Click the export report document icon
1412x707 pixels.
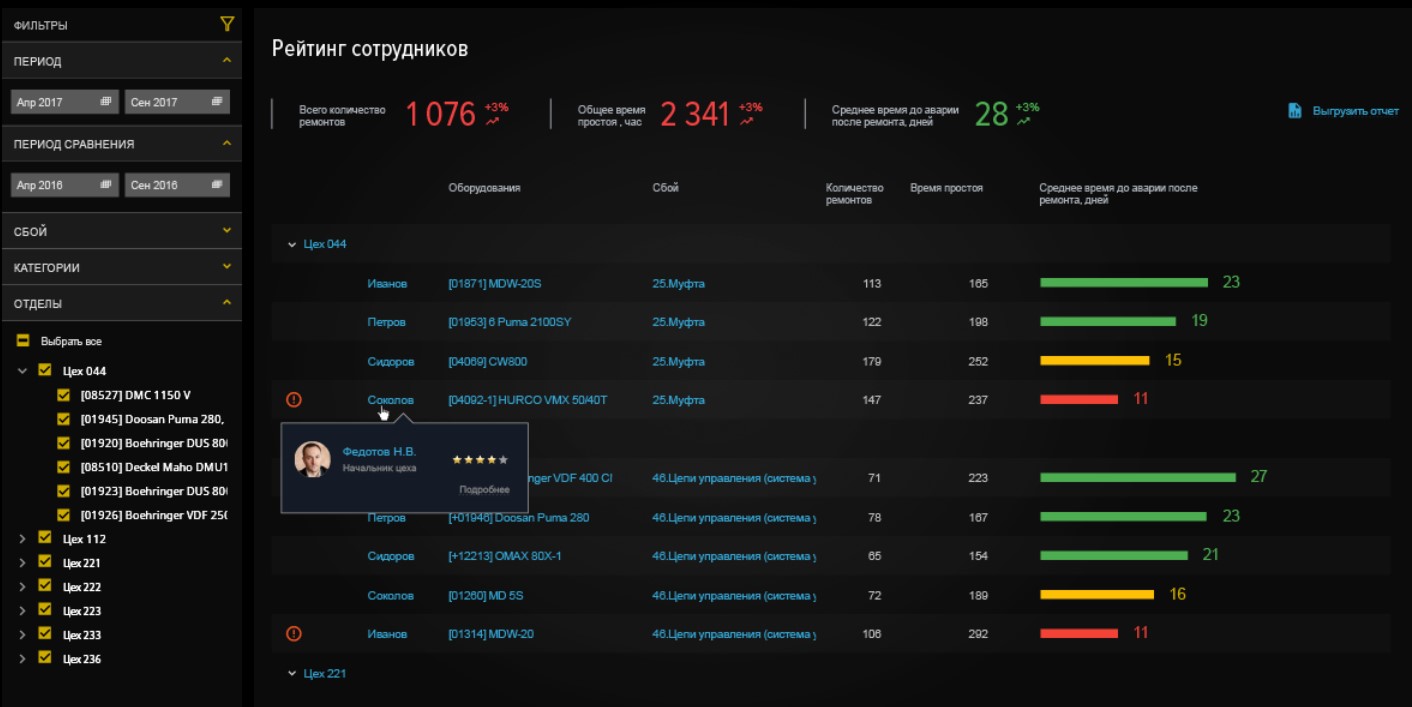1294,111
